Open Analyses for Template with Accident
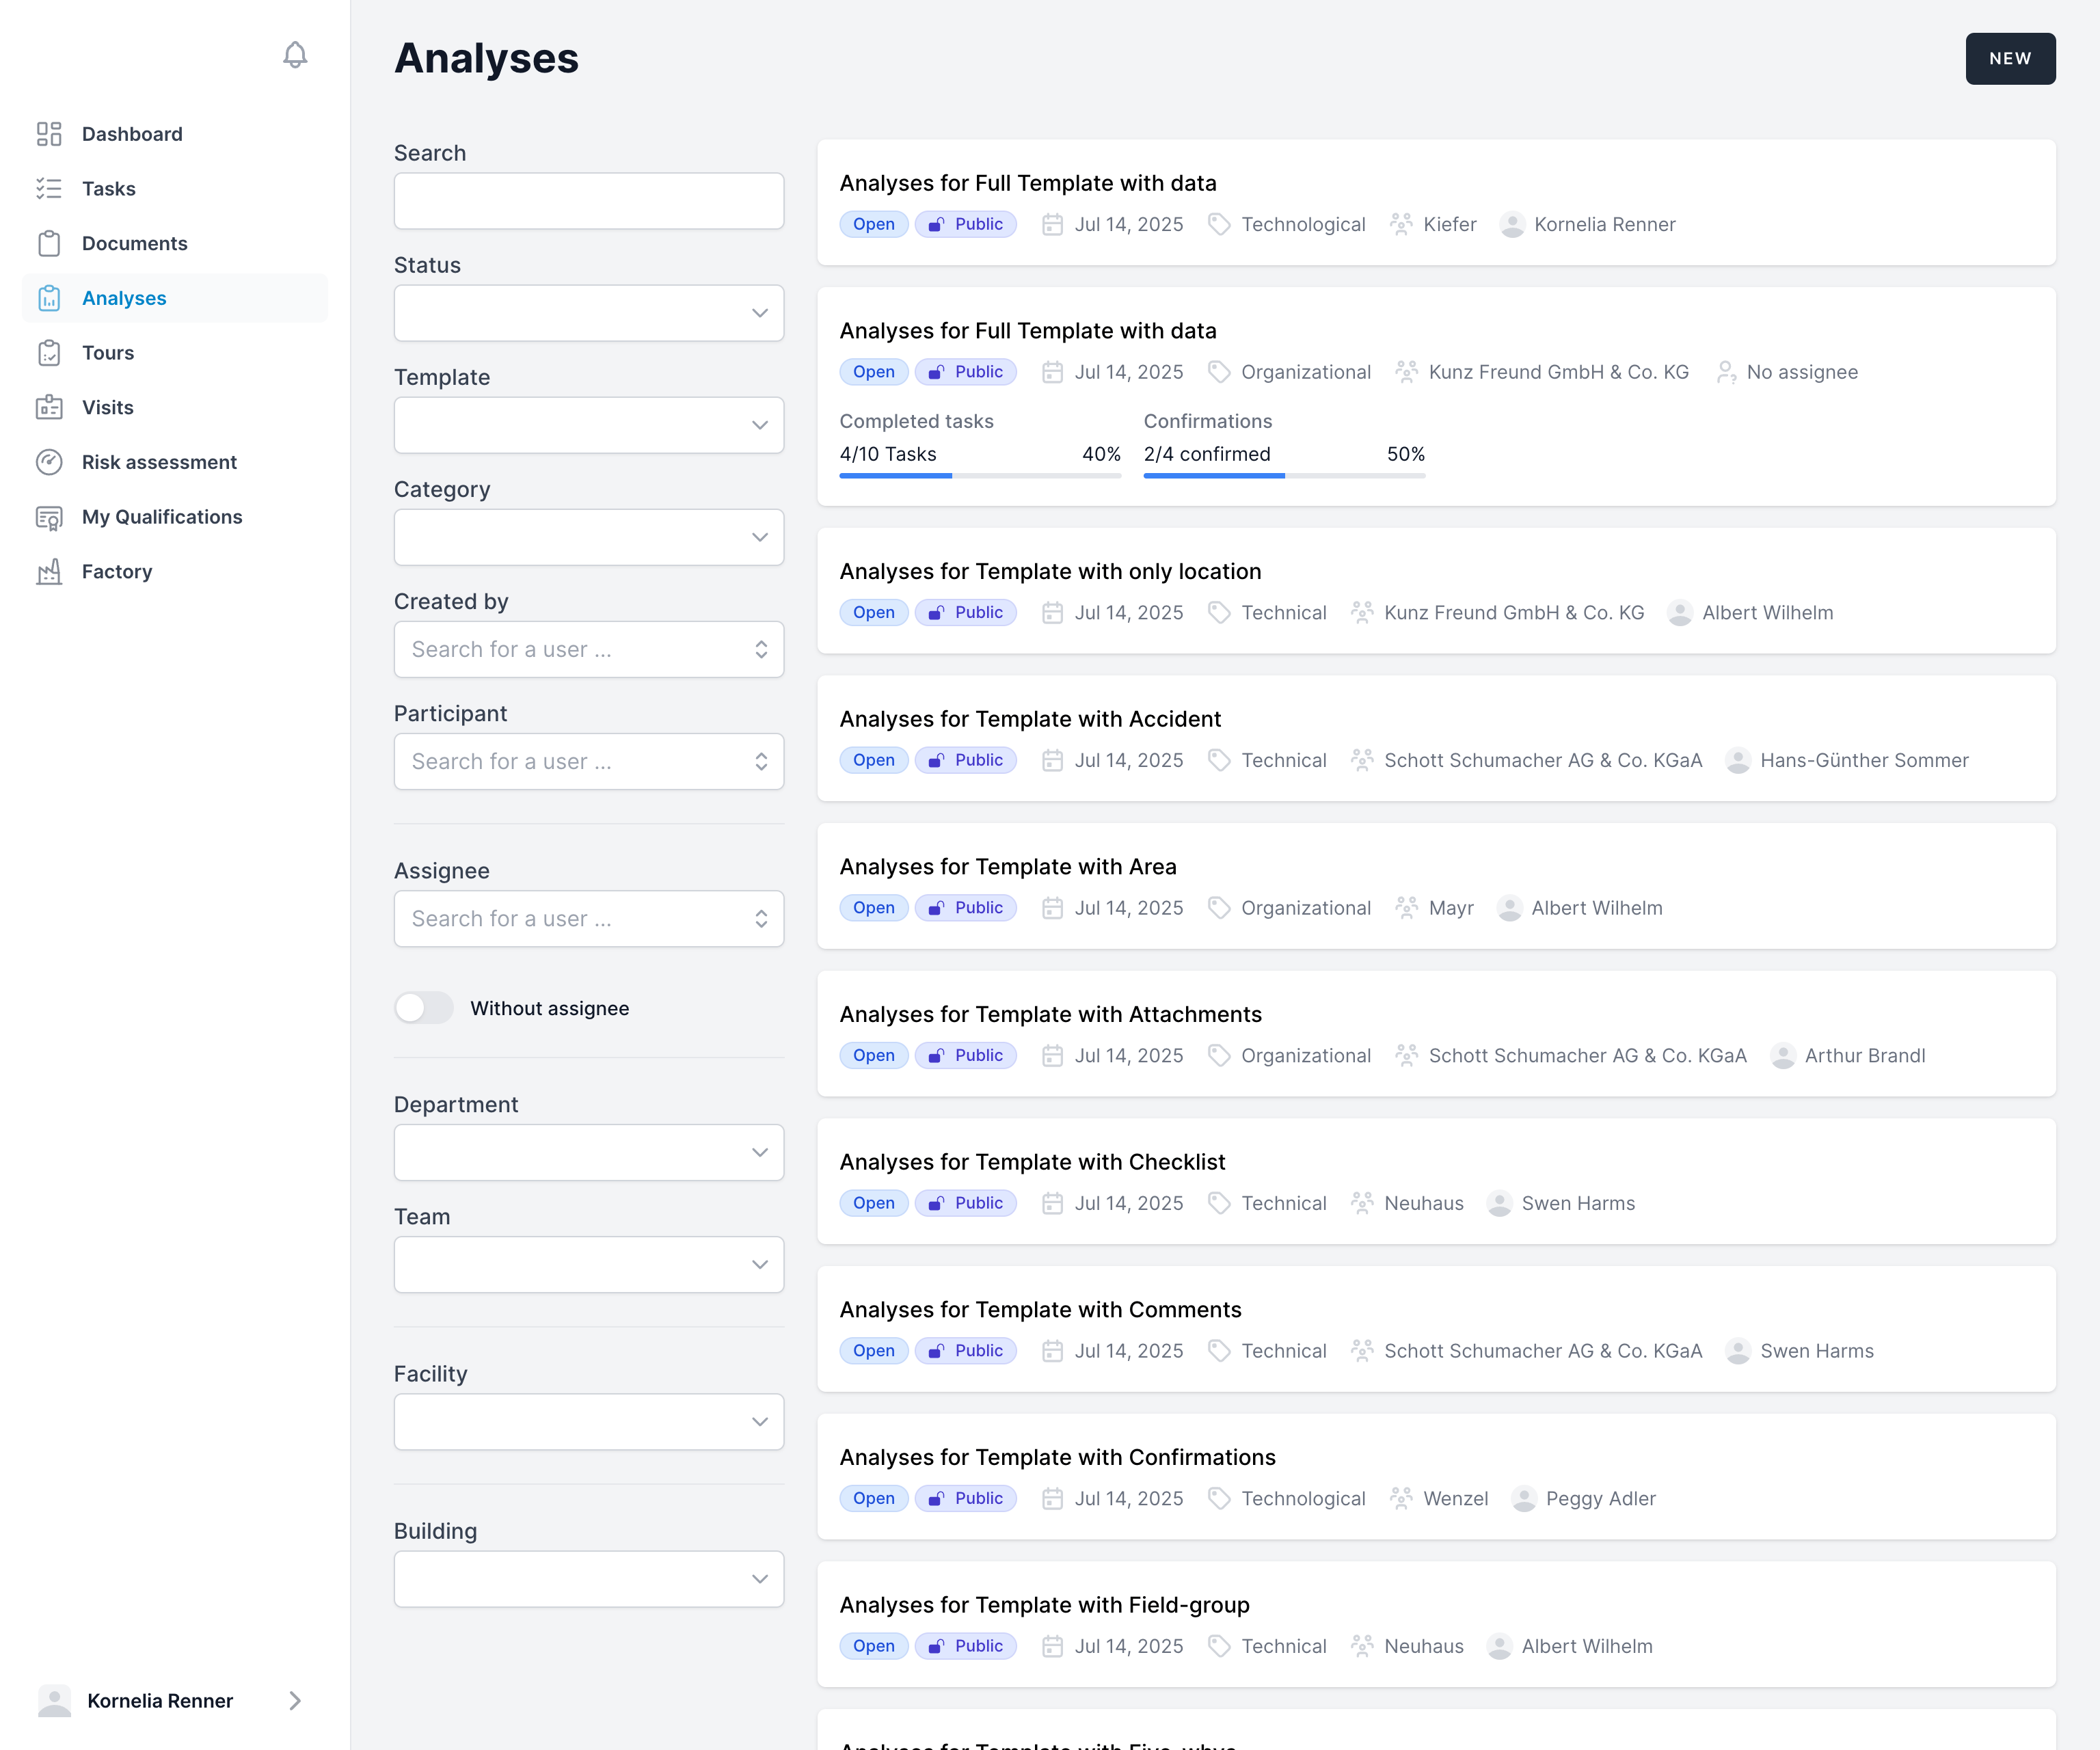Screen dimensions: 2100x1750 coord(1030,719)
